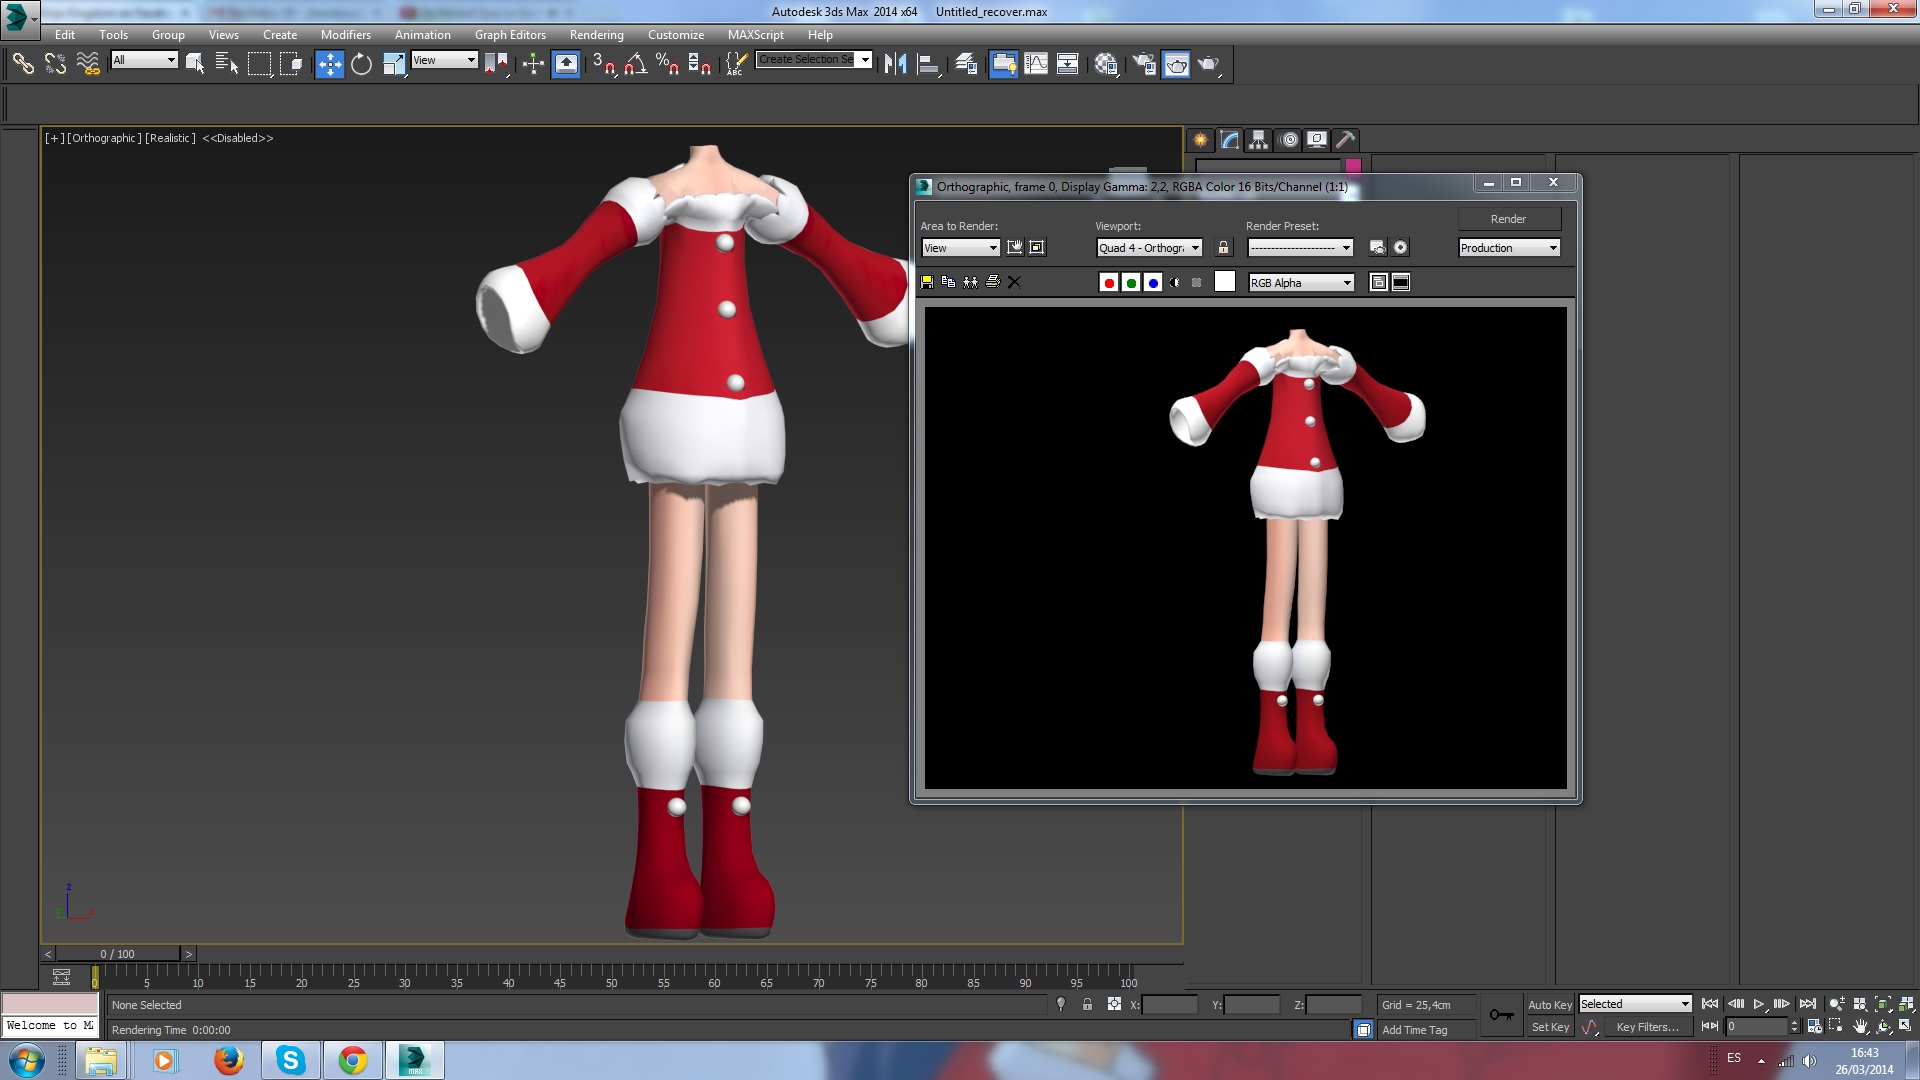The width and height of the screenshot is (1920, 1080).
Task: Open the Modify panel tab icon
Action: pos(1229,140)
